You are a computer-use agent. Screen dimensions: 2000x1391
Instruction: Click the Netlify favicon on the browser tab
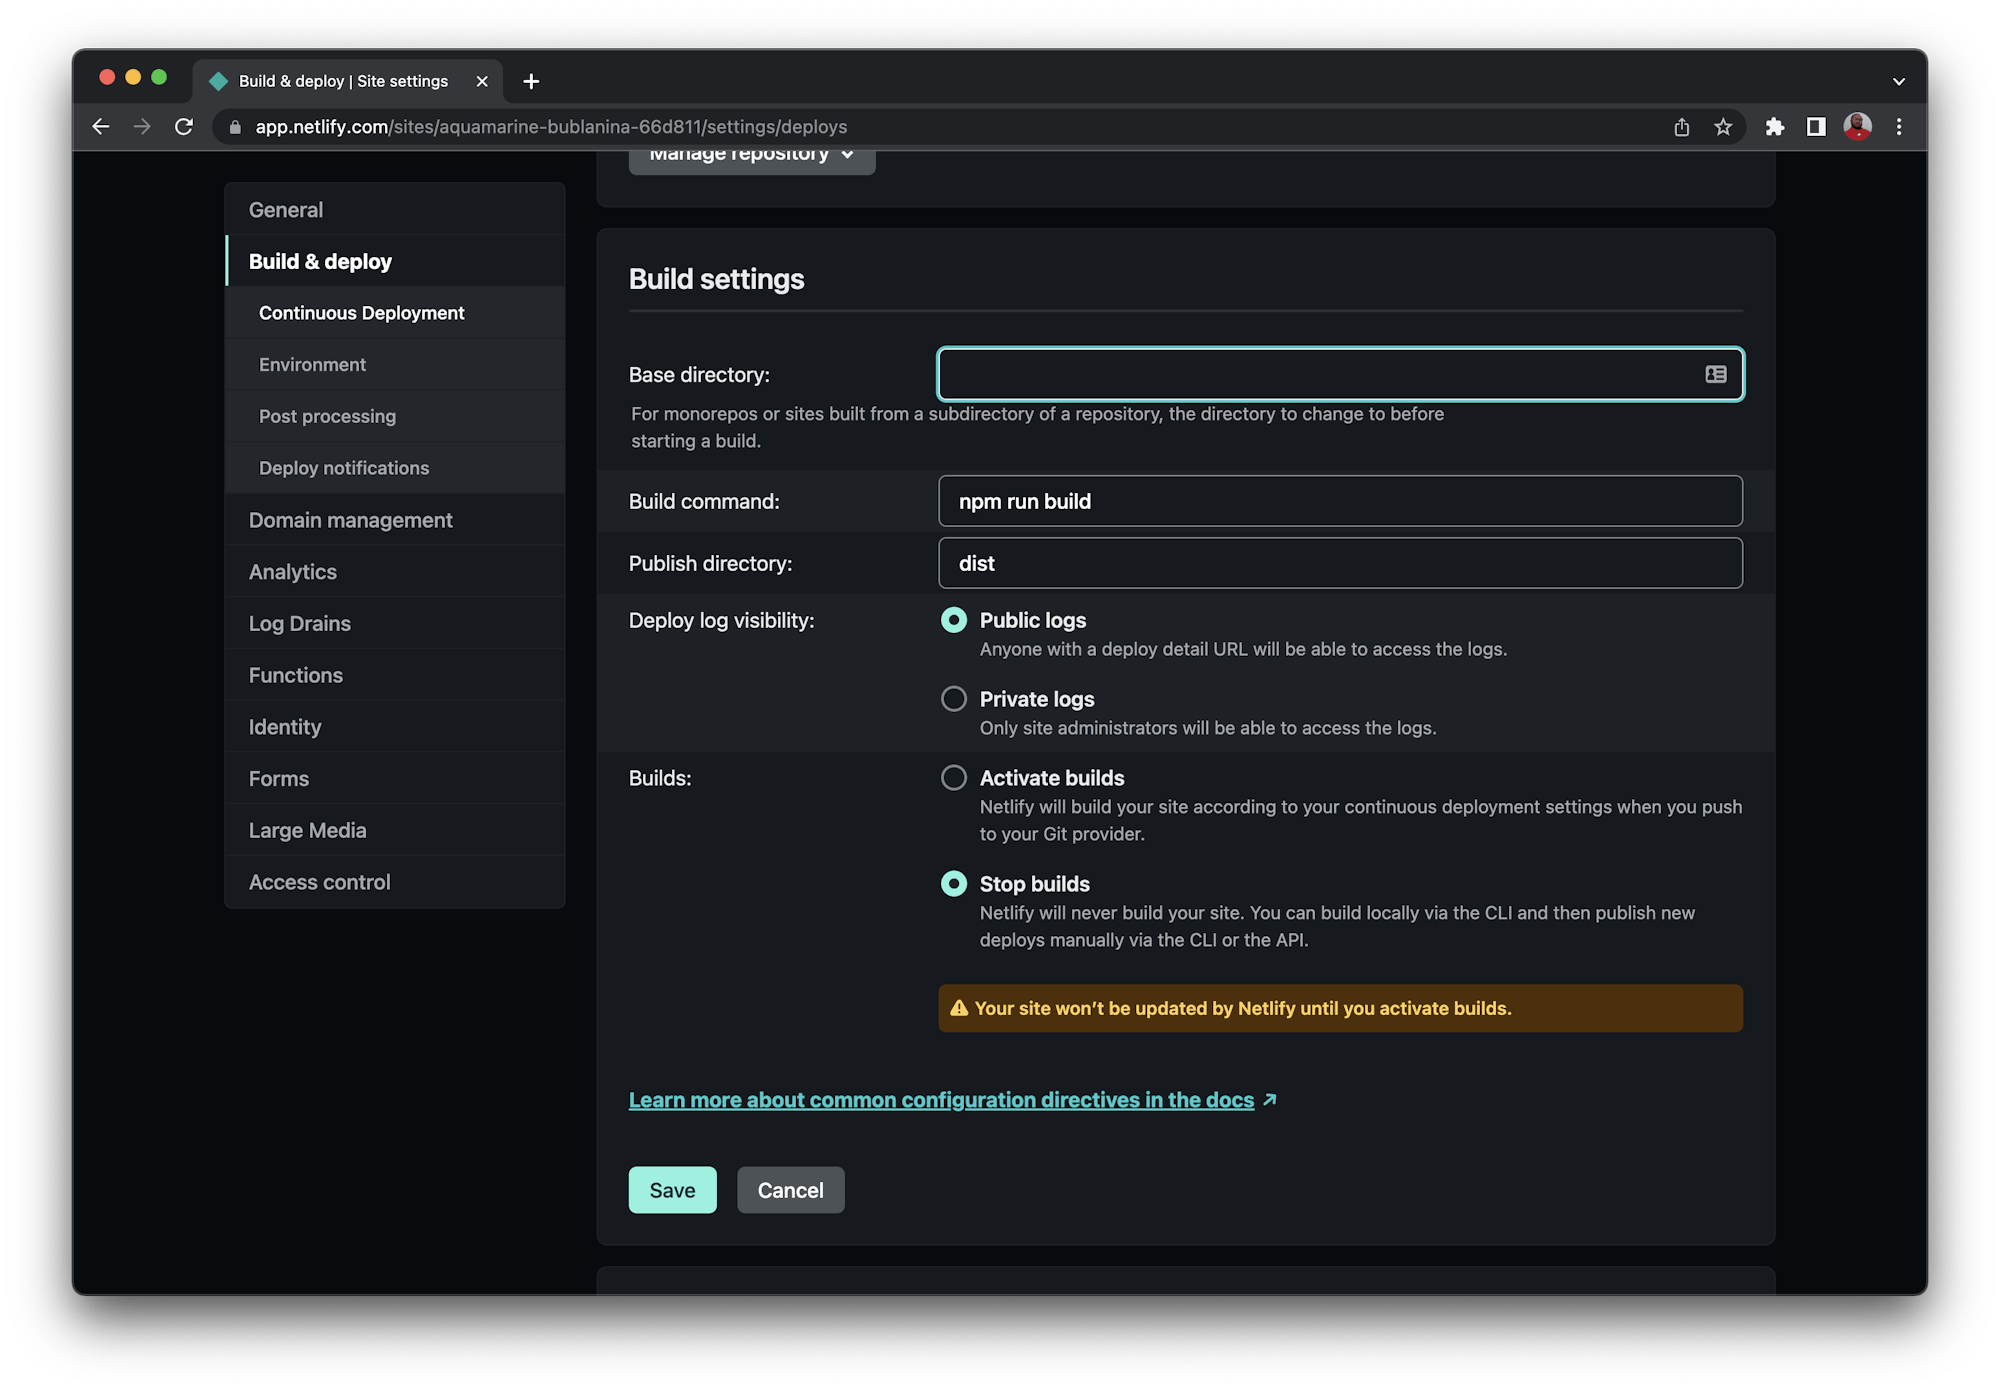click(x=218, y=81)
